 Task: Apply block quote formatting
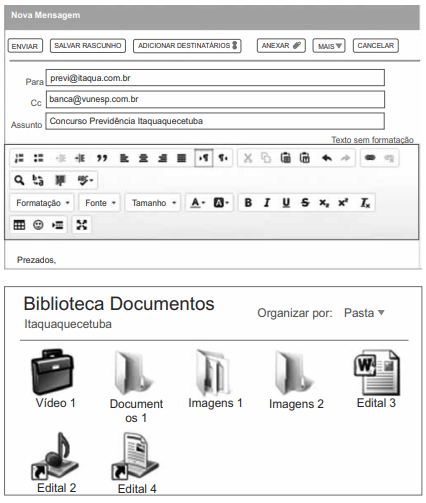tap(102, 158)
